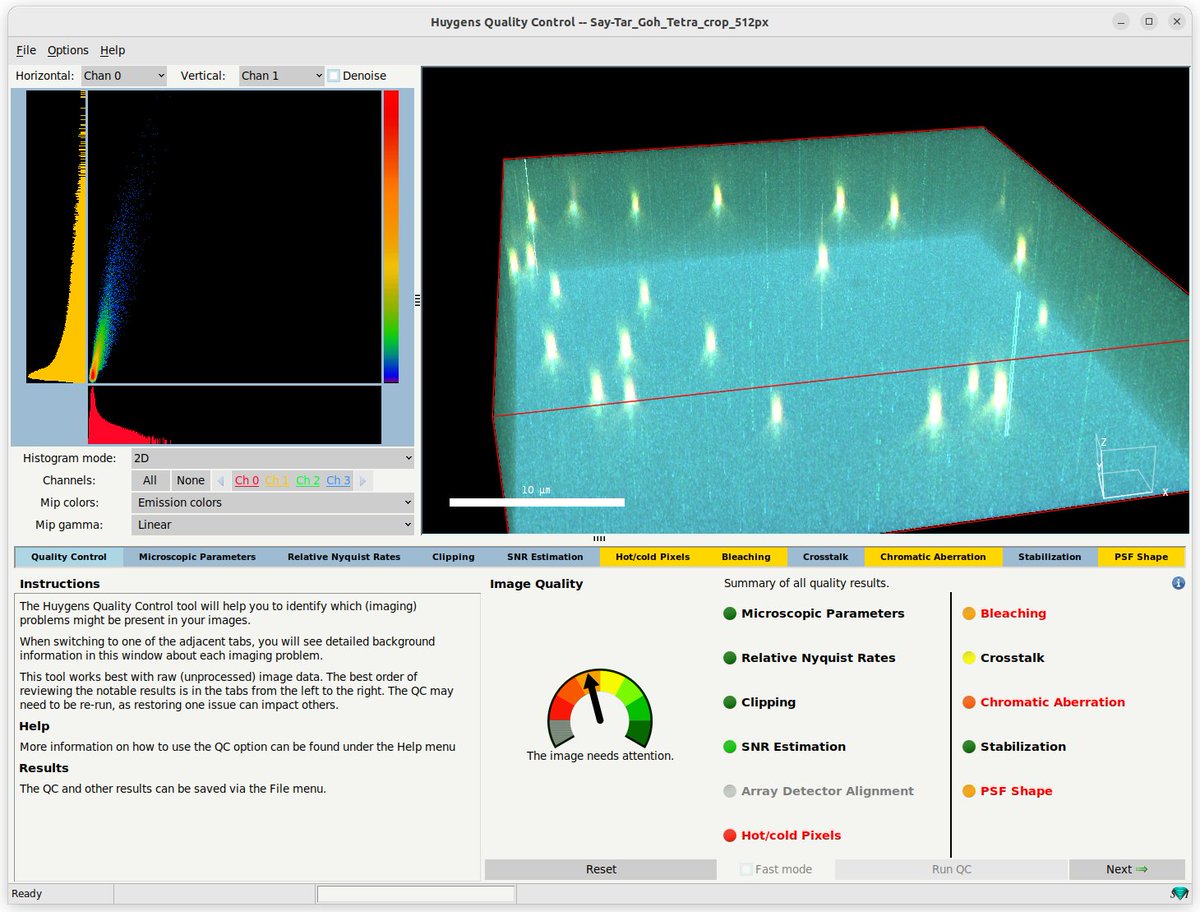Switch to the Relative Nyquist Rates tab

pyautogui.click(x=344, y=557)
